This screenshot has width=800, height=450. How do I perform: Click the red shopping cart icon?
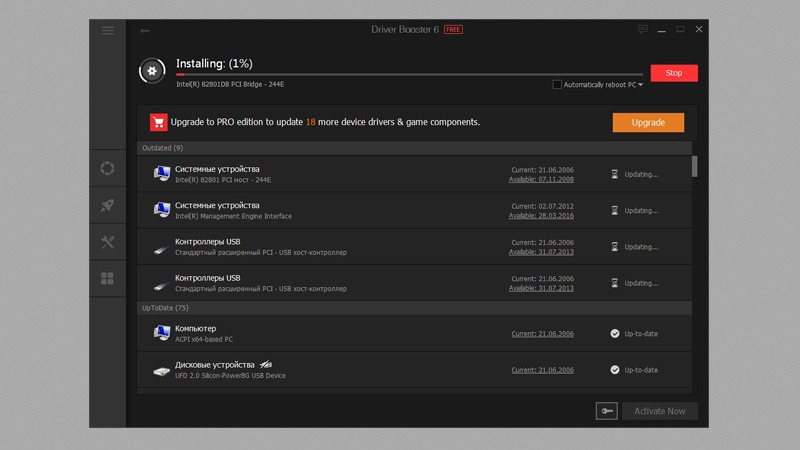click(x=159, y=122)
